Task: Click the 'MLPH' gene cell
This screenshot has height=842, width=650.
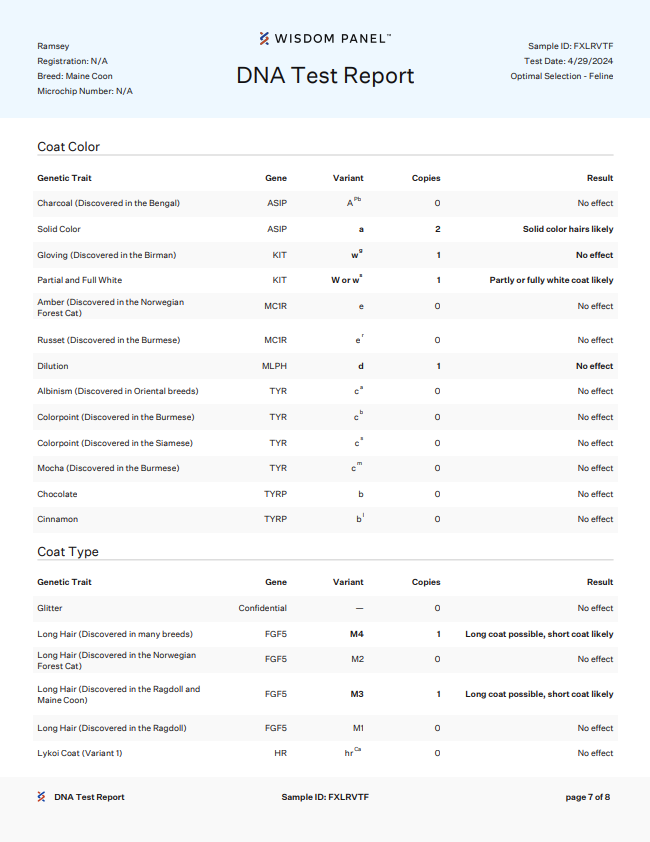Action: click(x=274, y=366)
